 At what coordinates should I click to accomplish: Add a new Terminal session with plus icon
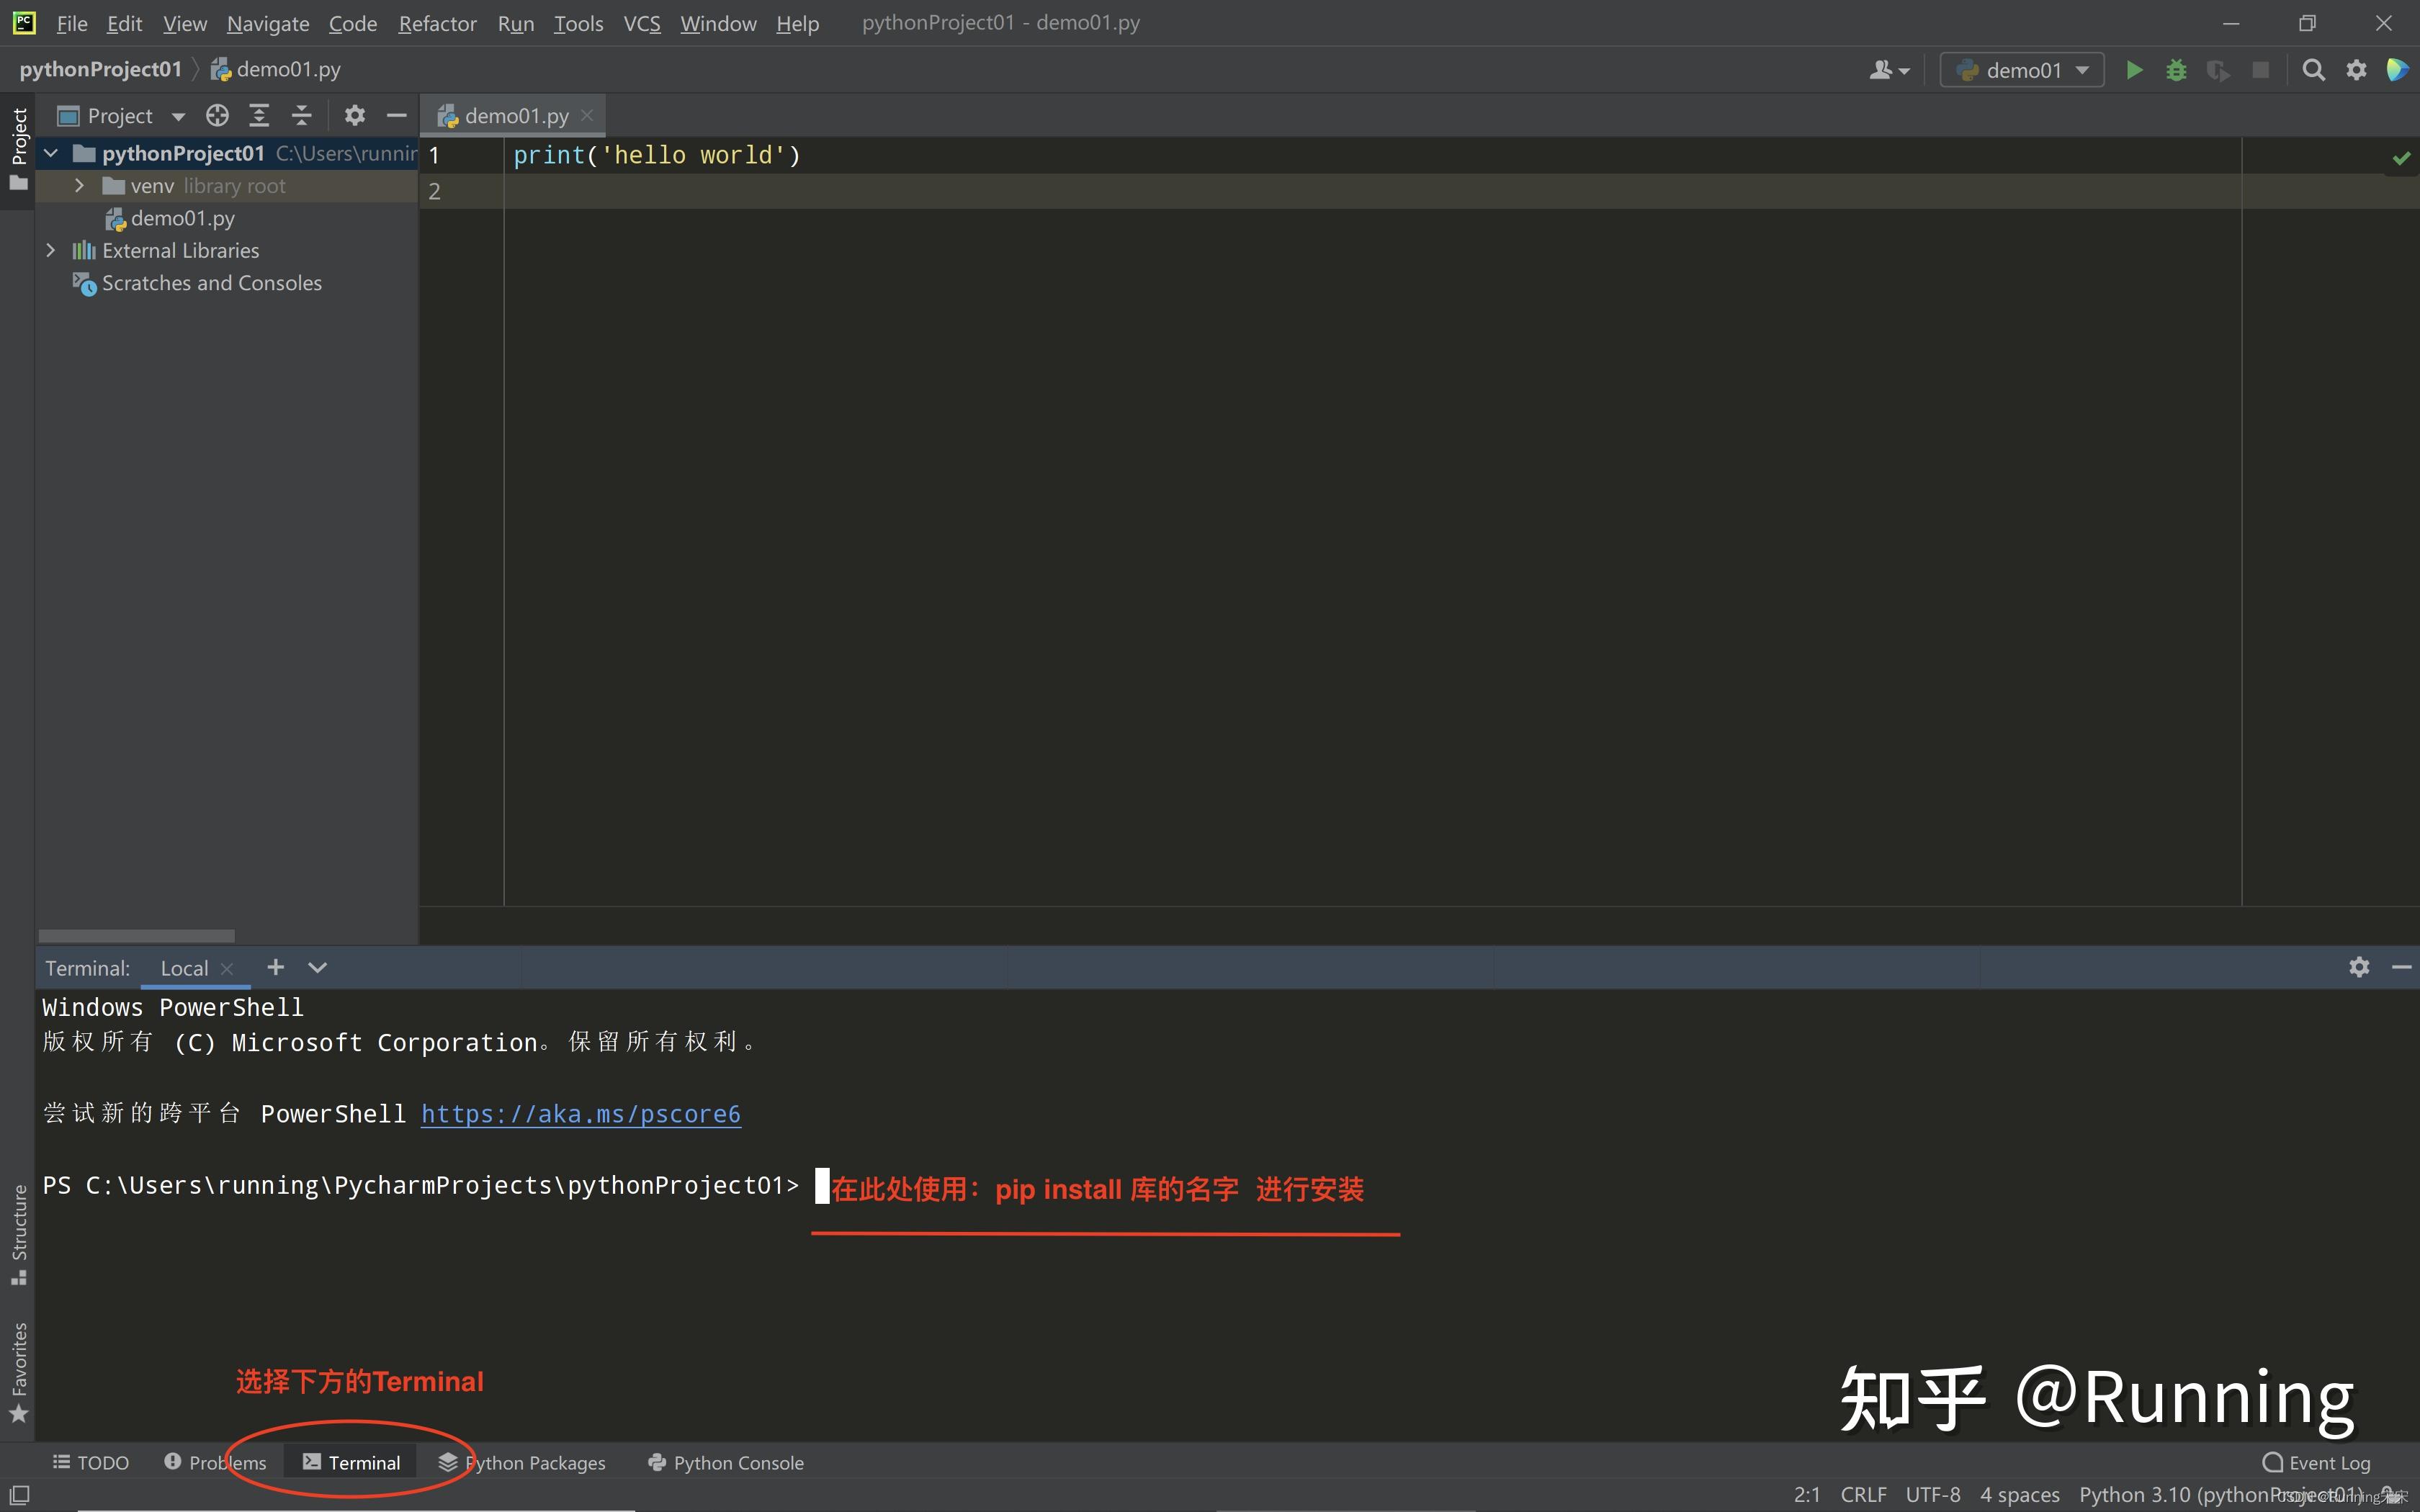coord(275,967)
